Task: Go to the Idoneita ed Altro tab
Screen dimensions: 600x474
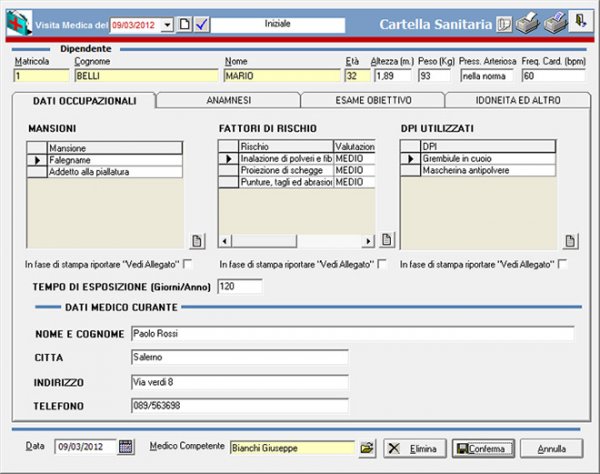Action: pyautogui.click(x=518, y=100)
